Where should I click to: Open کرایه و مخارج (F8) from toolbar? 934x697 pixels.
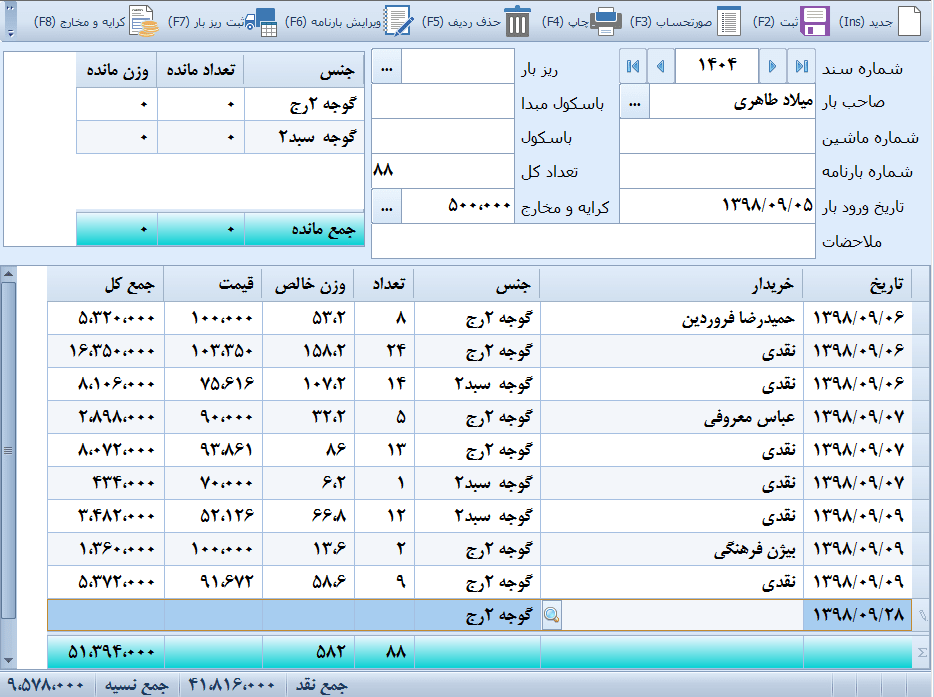pos(143,21)
